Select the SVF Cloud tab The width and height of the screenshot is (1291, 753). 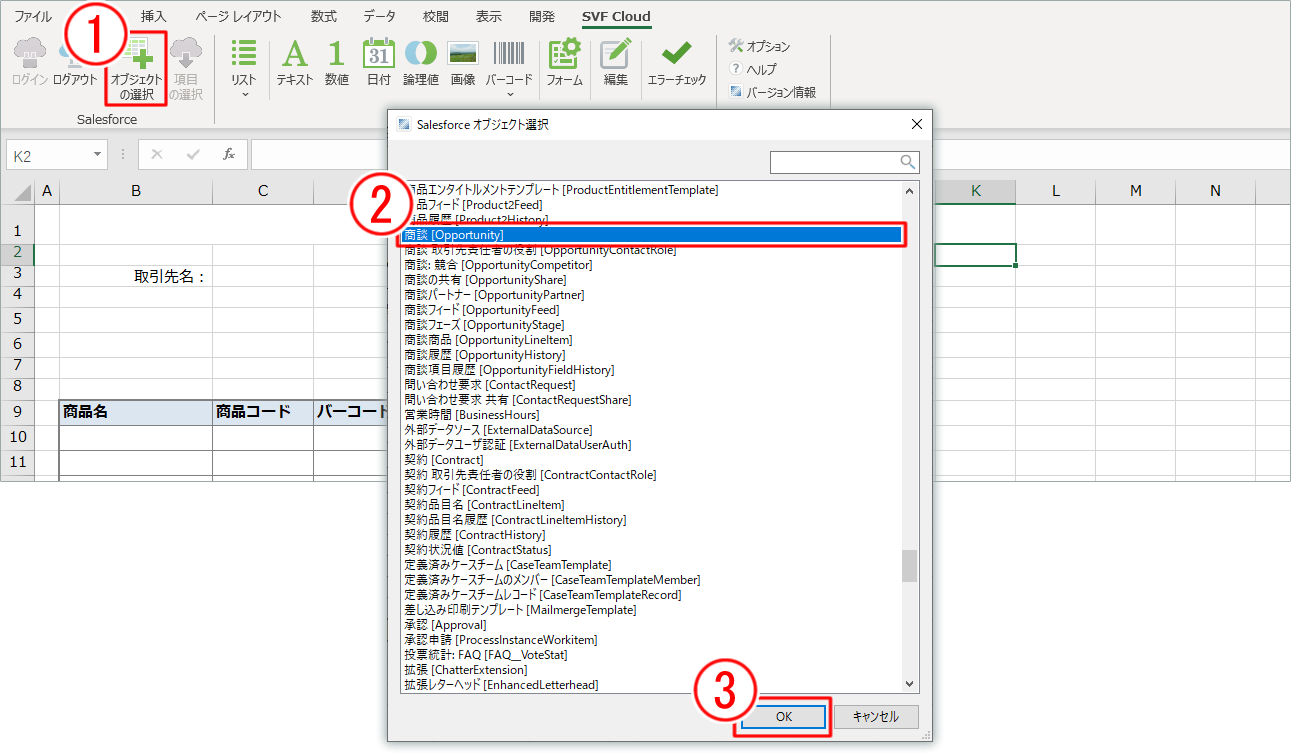[616, 16]
